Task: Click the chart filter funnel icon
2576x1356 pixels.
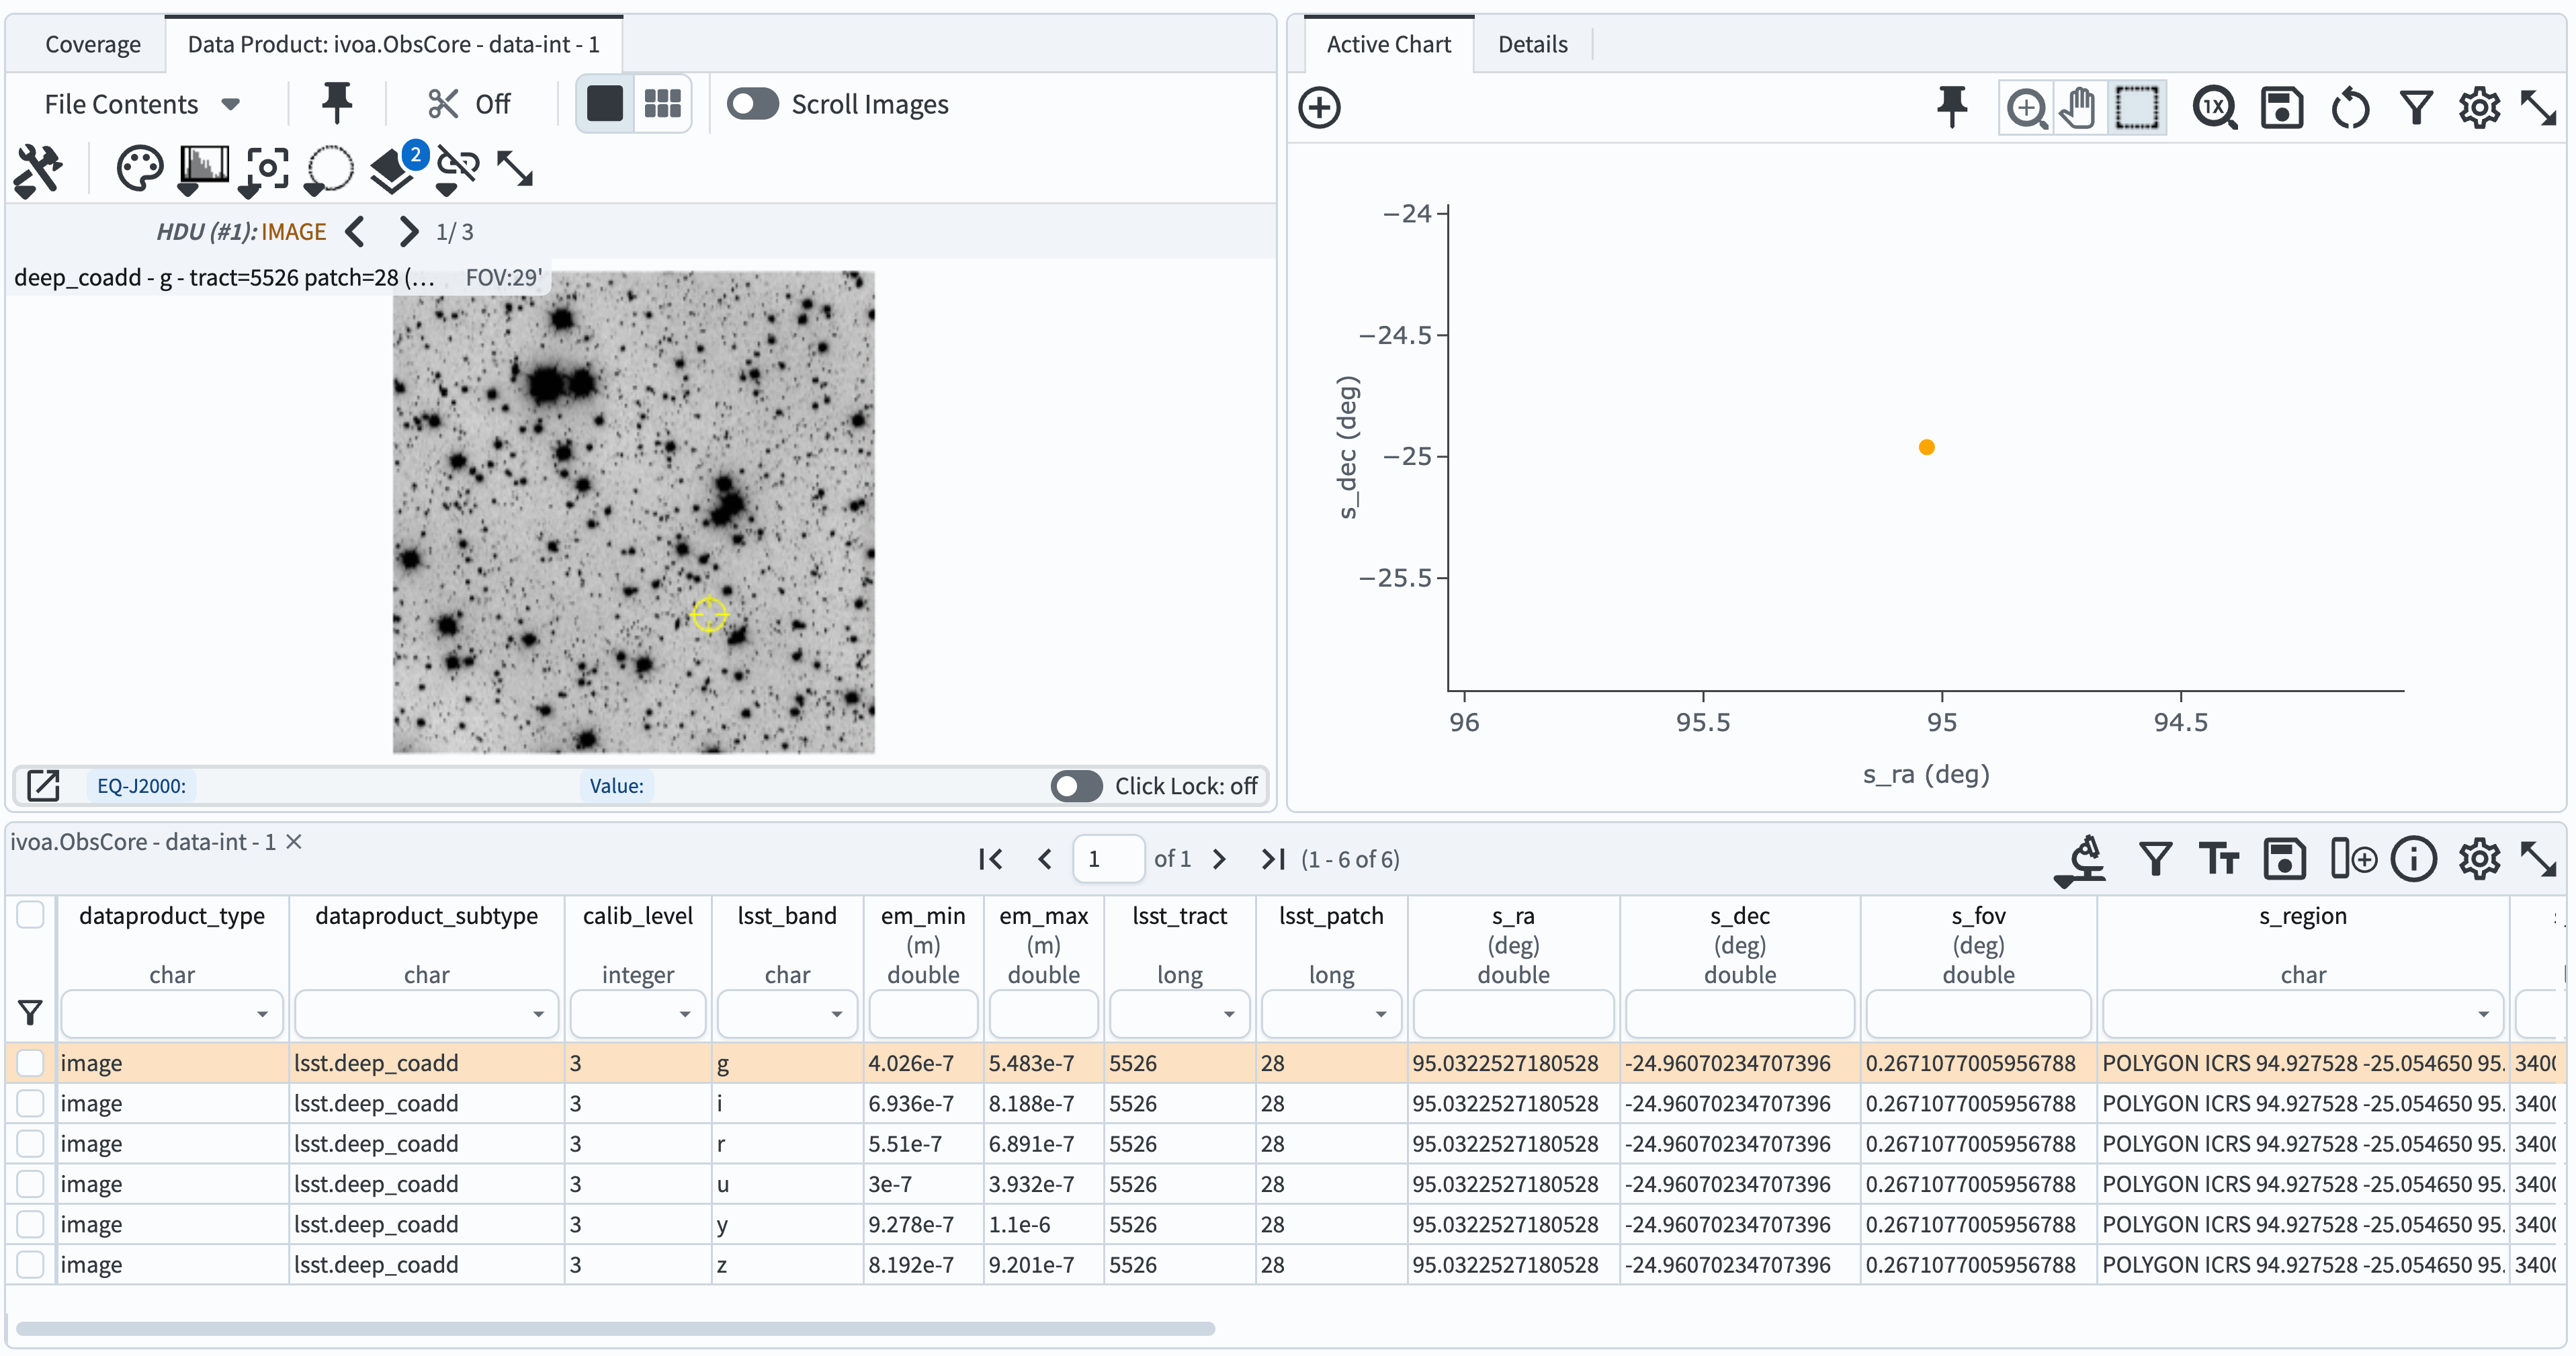Action: click(x=2416, y=107)
